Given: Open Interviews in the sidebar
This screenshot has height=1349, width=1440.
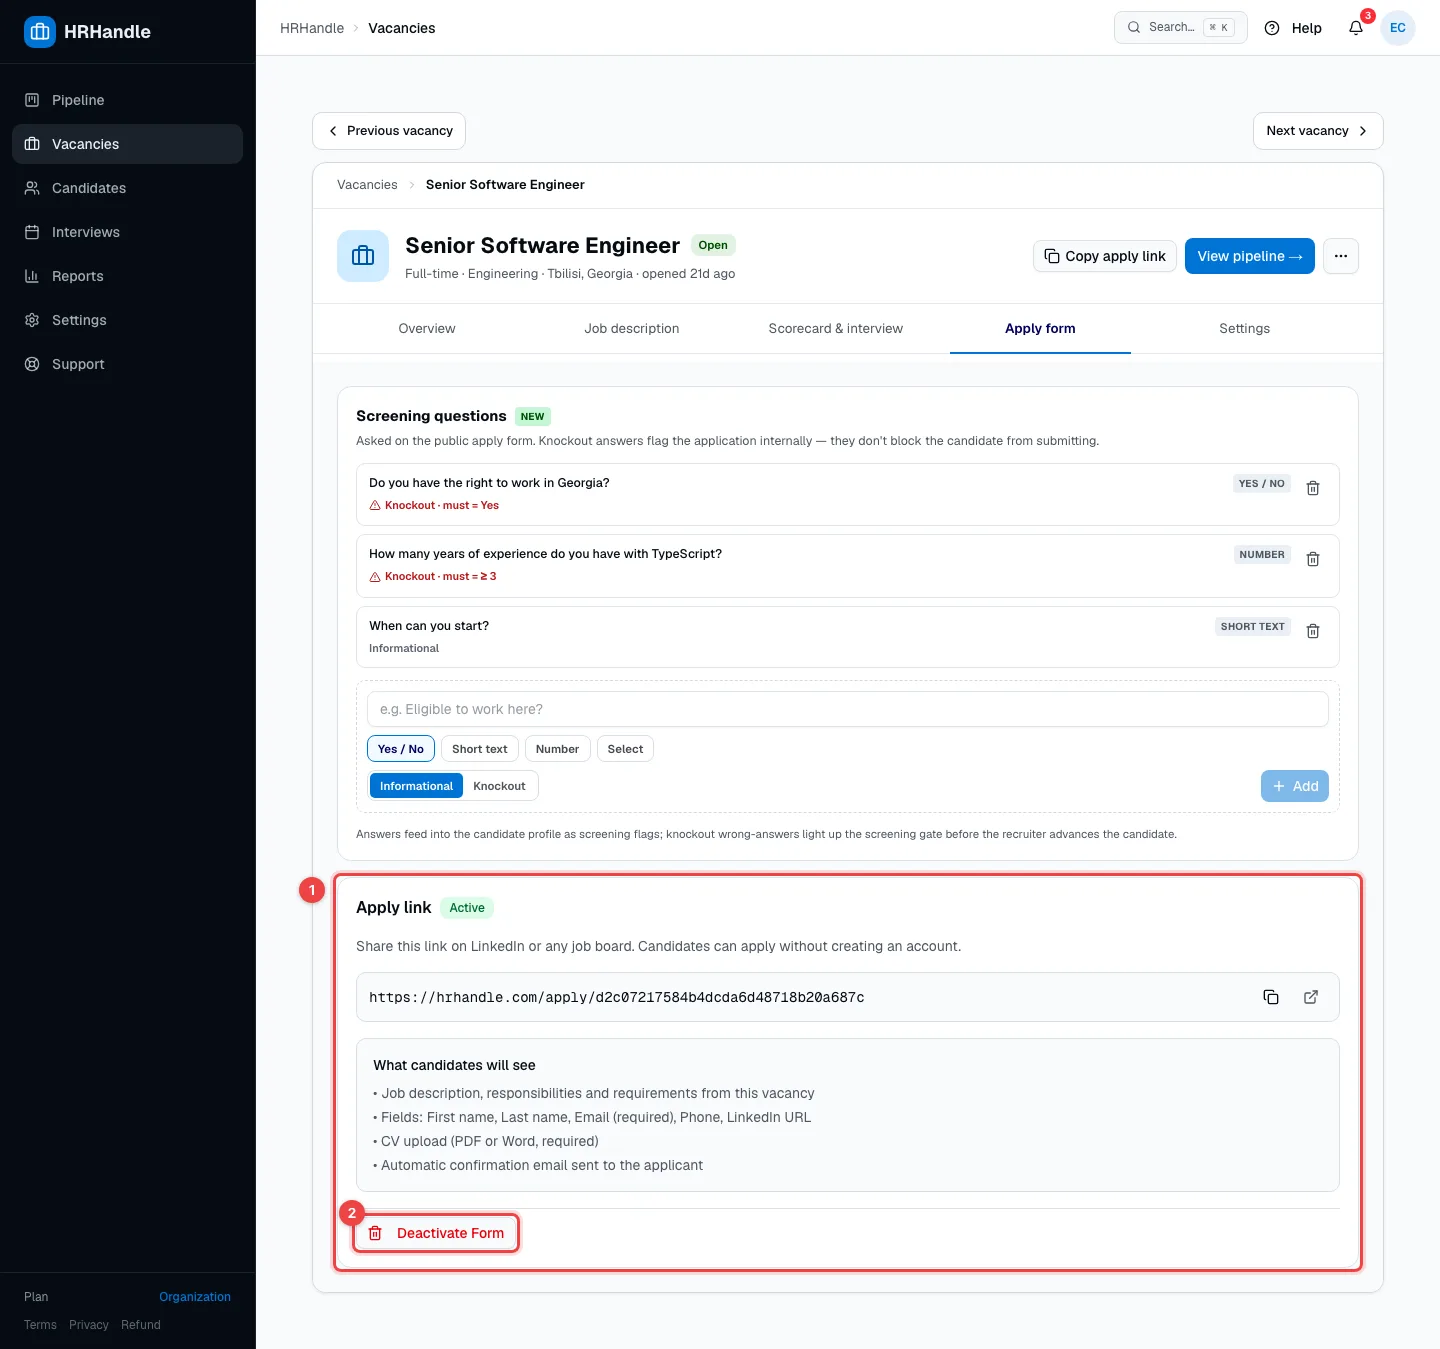Looking at the screenshot, I should tap(127, 232).
